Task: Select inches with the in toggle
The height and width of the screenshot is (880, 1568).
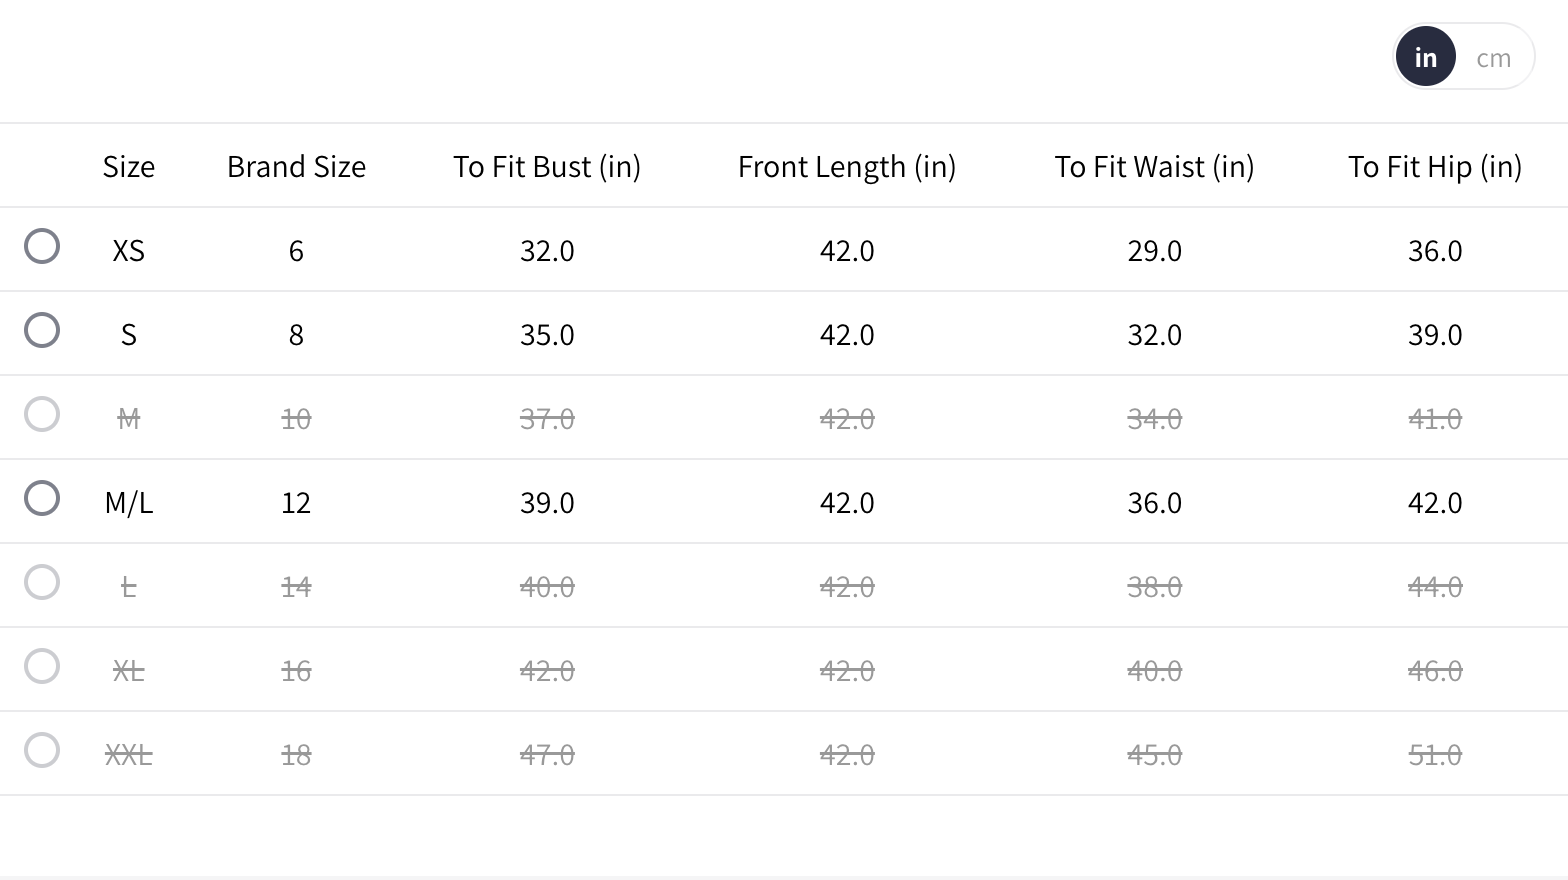Action: [1425, 57]
